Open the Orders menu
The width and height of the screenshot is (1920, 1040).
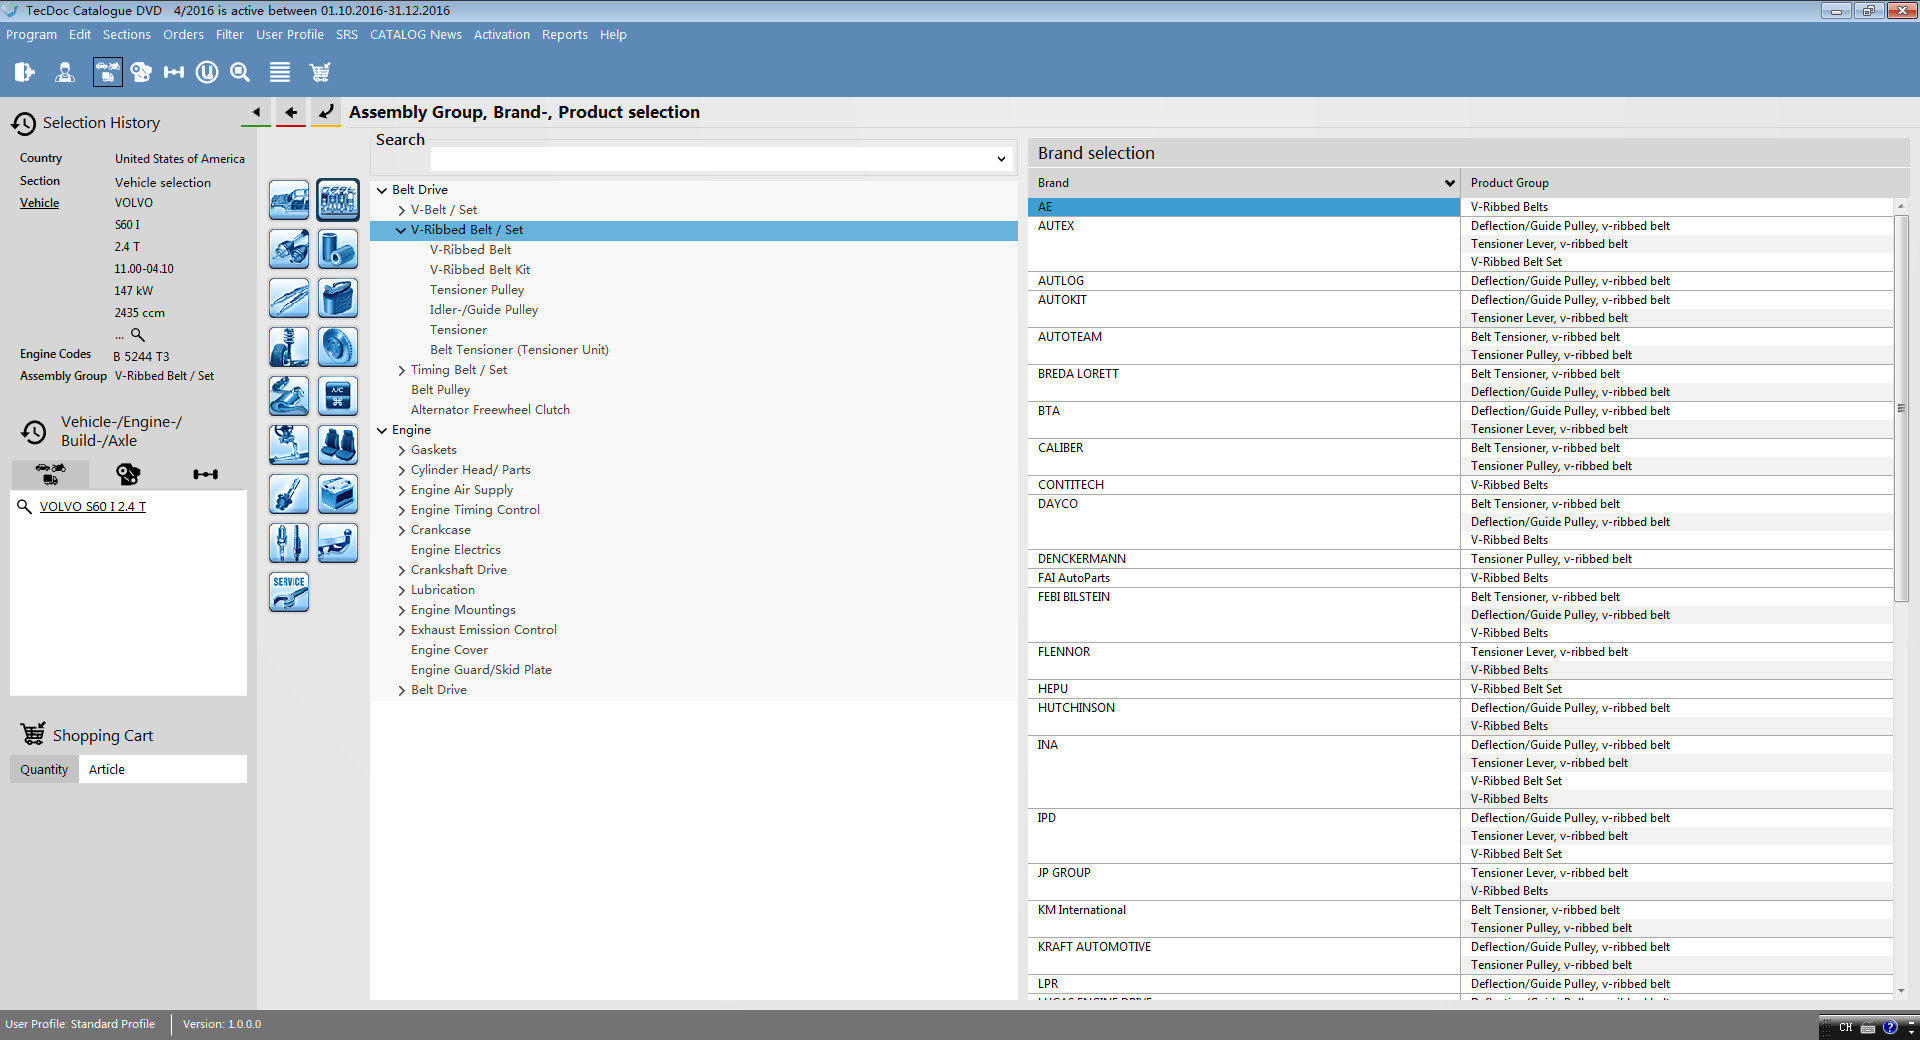tap(183, 34)
